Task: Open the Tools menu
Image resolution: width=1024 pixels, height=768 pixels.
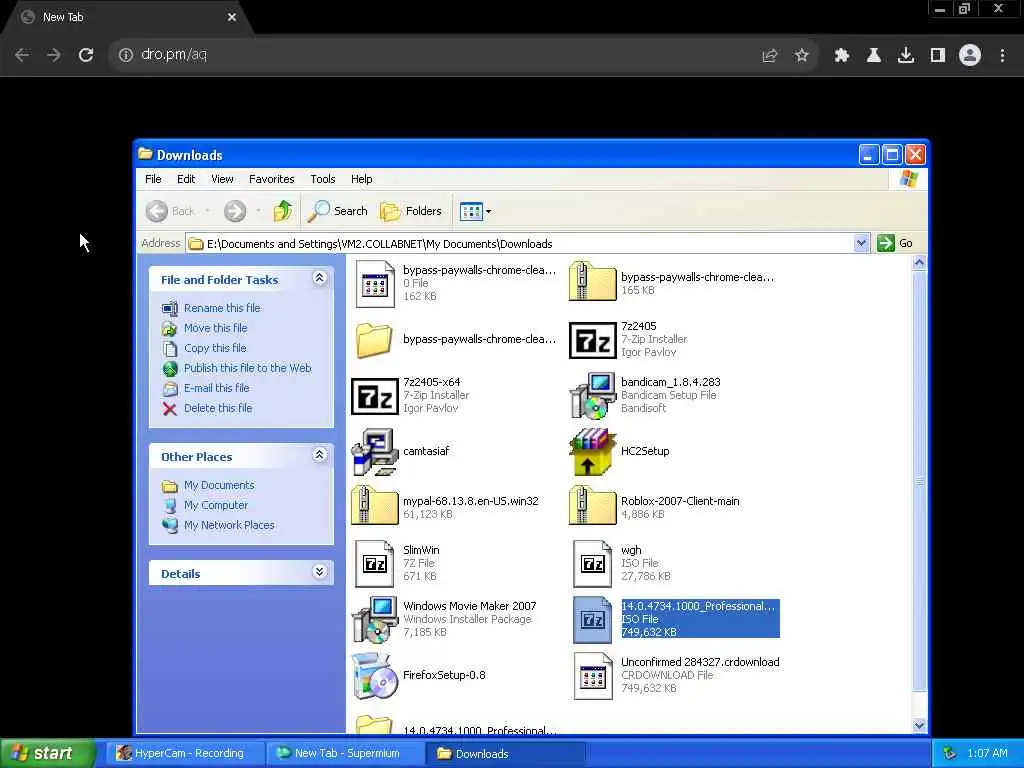Action: click(x=323, y=179)
